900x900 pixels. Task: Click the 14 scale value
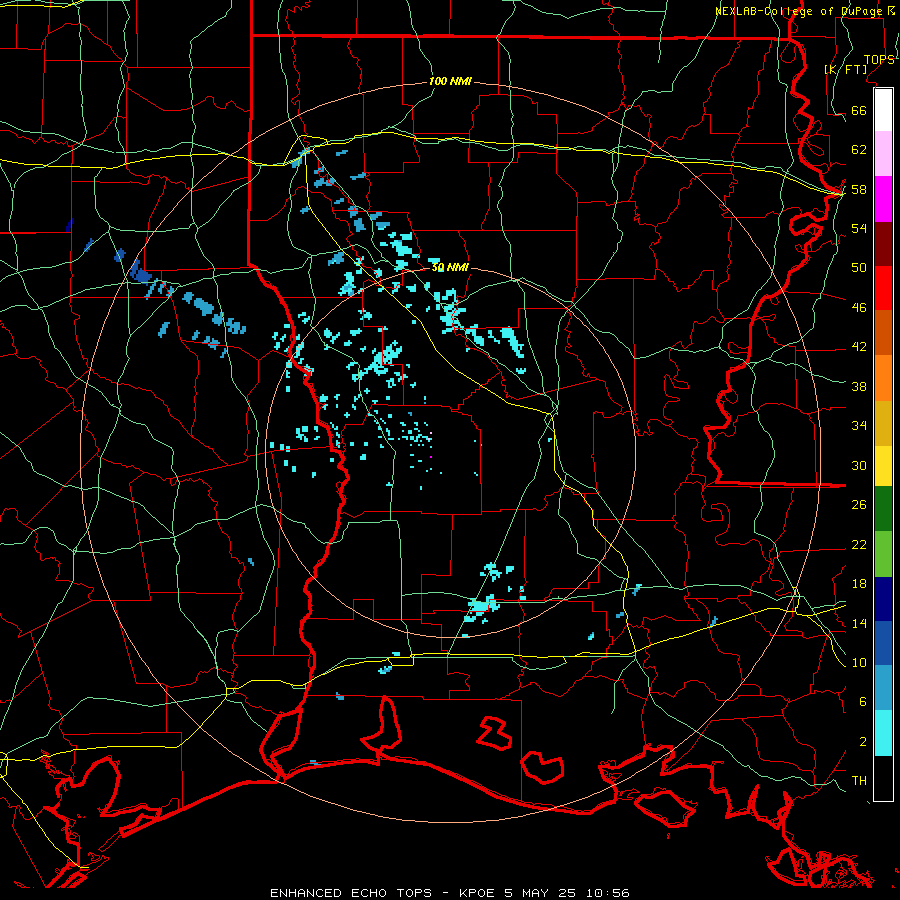[x=859, y=623]
